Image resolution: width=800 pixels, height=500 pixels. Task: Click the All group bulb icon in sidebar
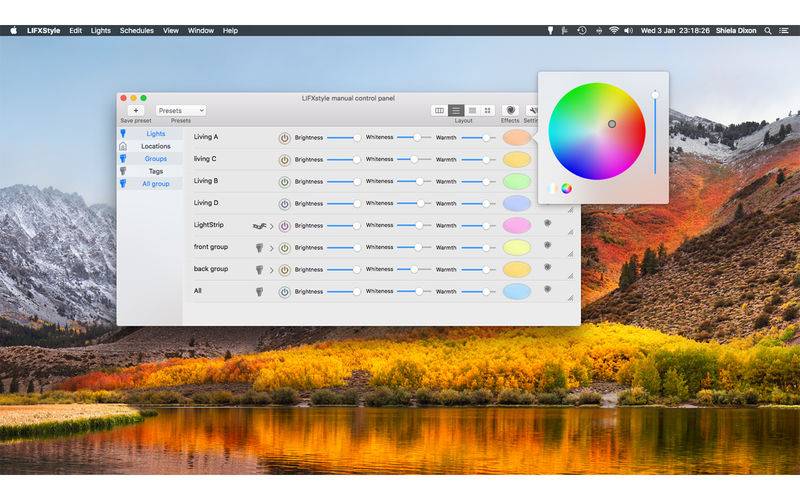123,184
